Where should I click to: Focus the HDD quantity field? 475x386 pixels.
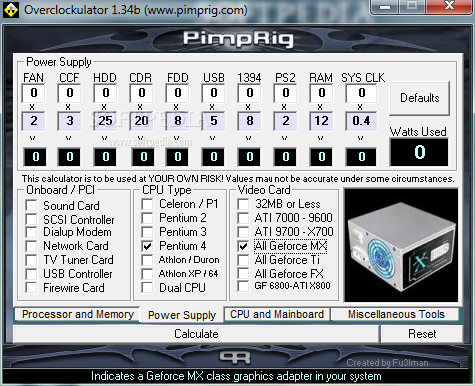pos(105,93)
